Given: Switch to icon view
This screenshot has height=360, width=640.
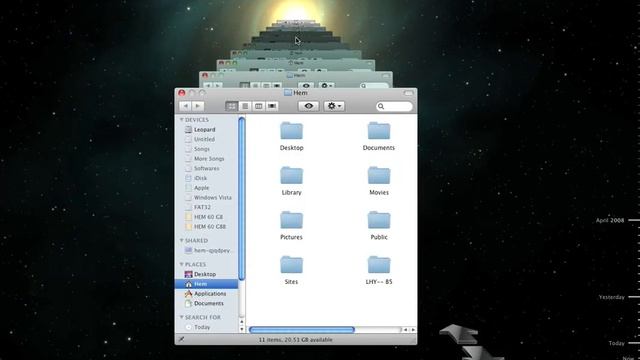Looking at the screenshot, I should pyautogui.click(x=231, y=106).
